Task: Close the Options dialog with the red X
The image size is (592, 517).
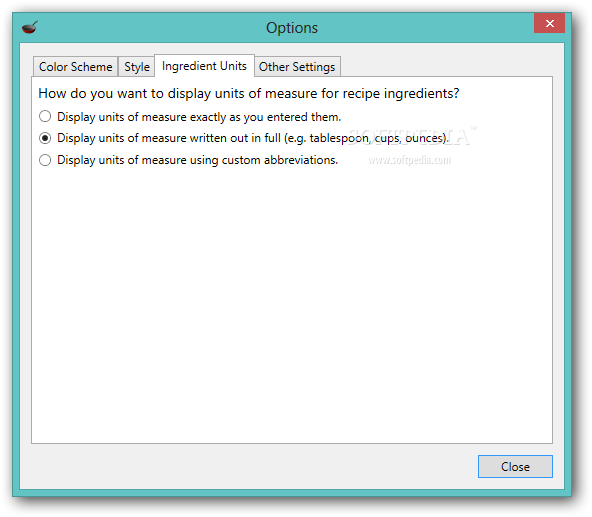Action: click(549, 23)
